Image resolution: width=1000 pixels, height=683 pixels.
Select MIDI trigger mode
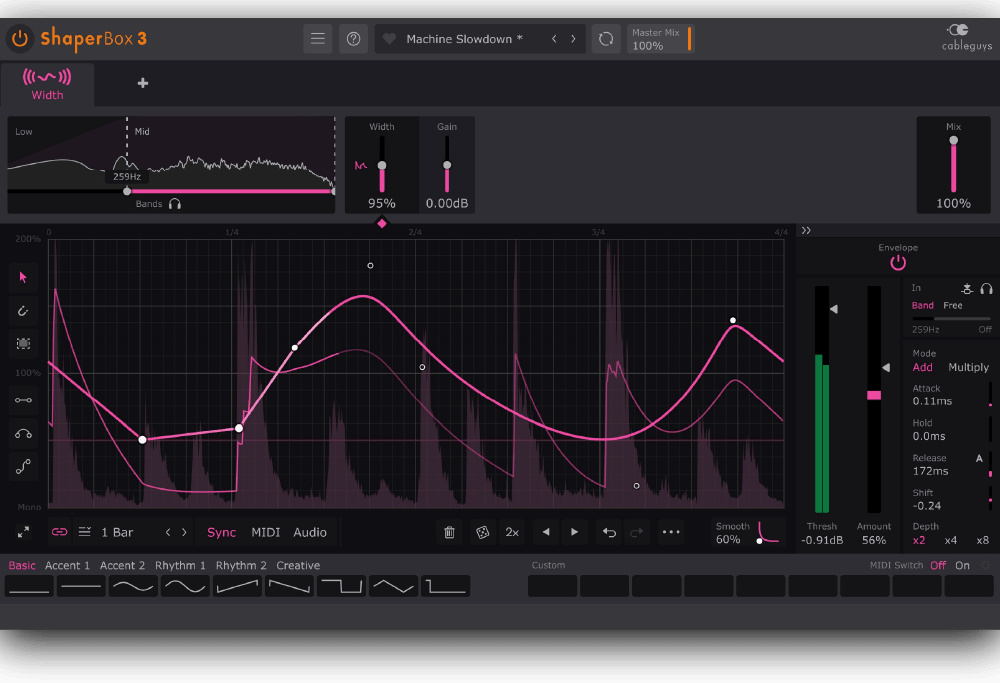pyautogui.click(x=266, y=532)
